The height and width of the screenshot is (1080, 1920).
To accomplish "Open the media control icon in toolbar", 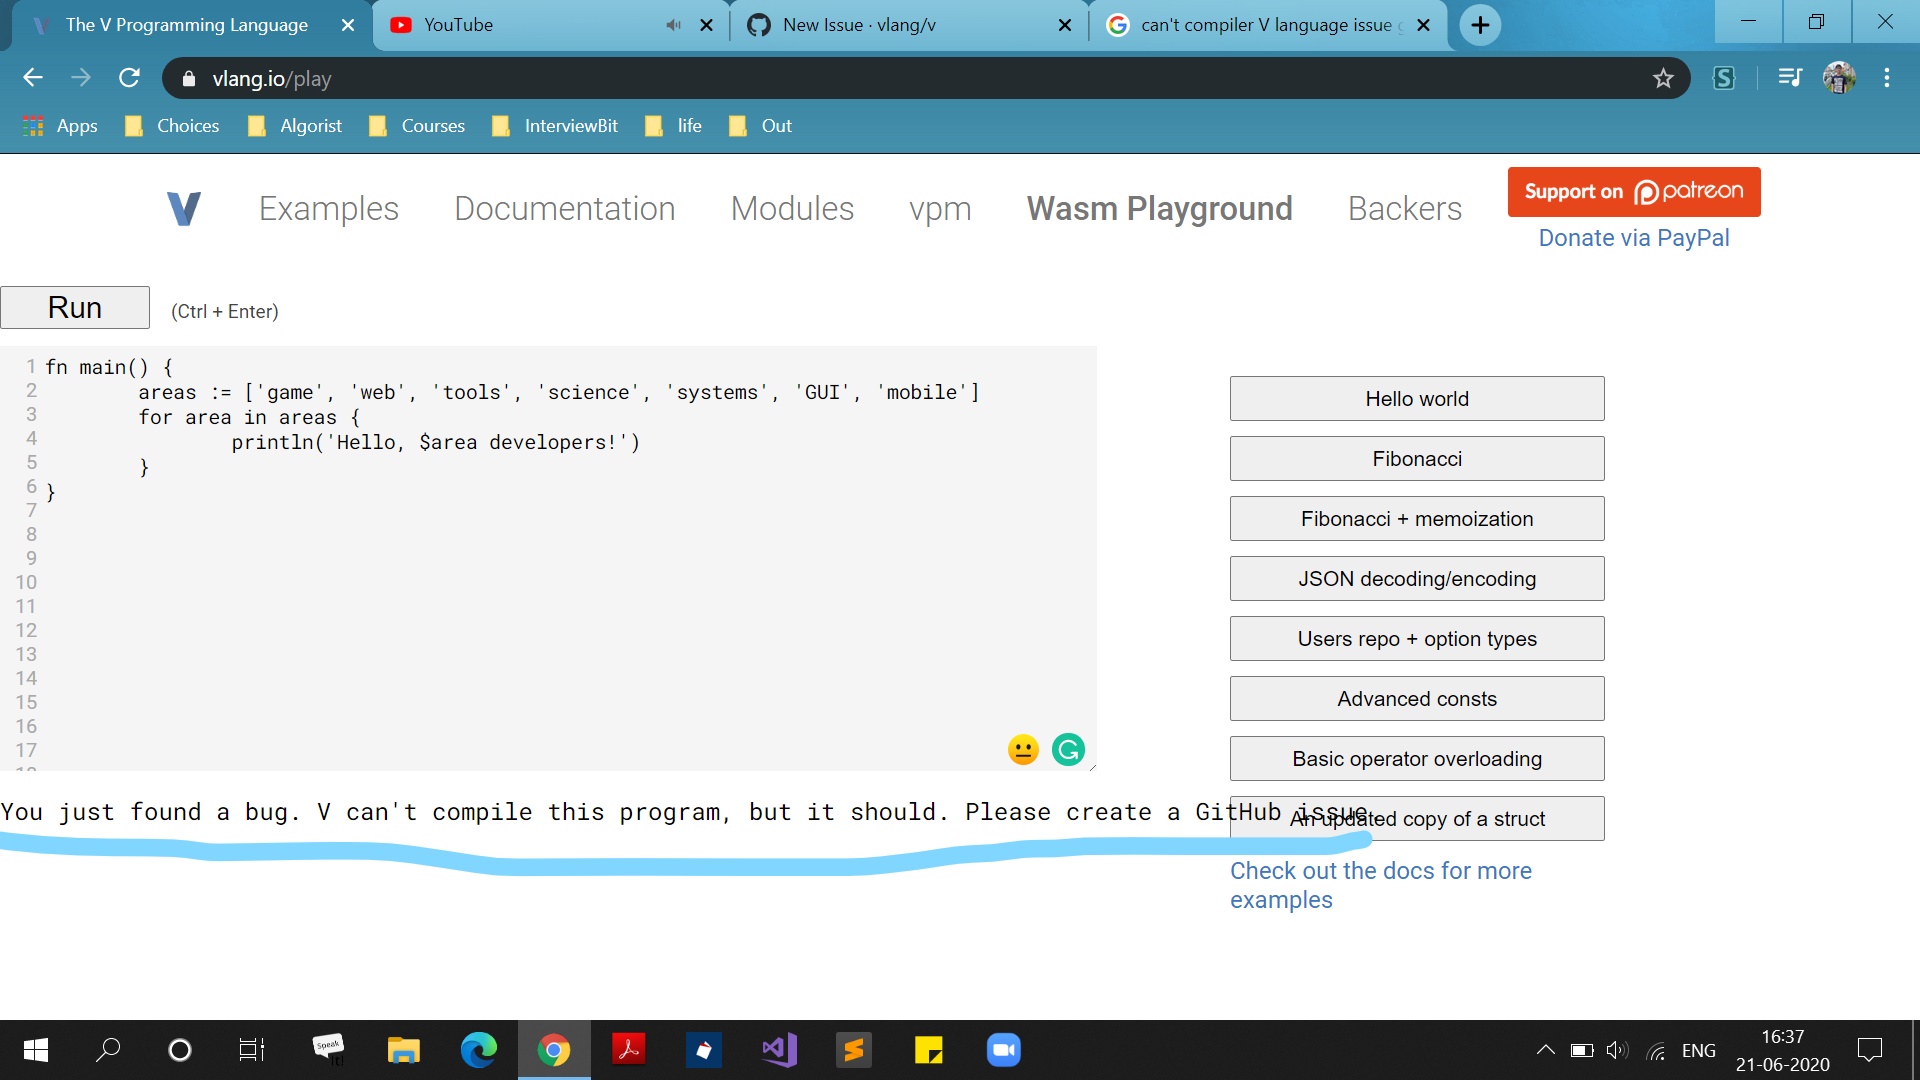I will click(1789, 78).
